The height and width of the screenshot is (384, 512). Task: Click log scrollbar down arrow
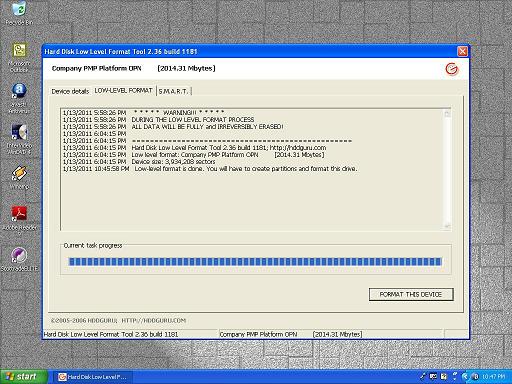click(x=447, y=226)
